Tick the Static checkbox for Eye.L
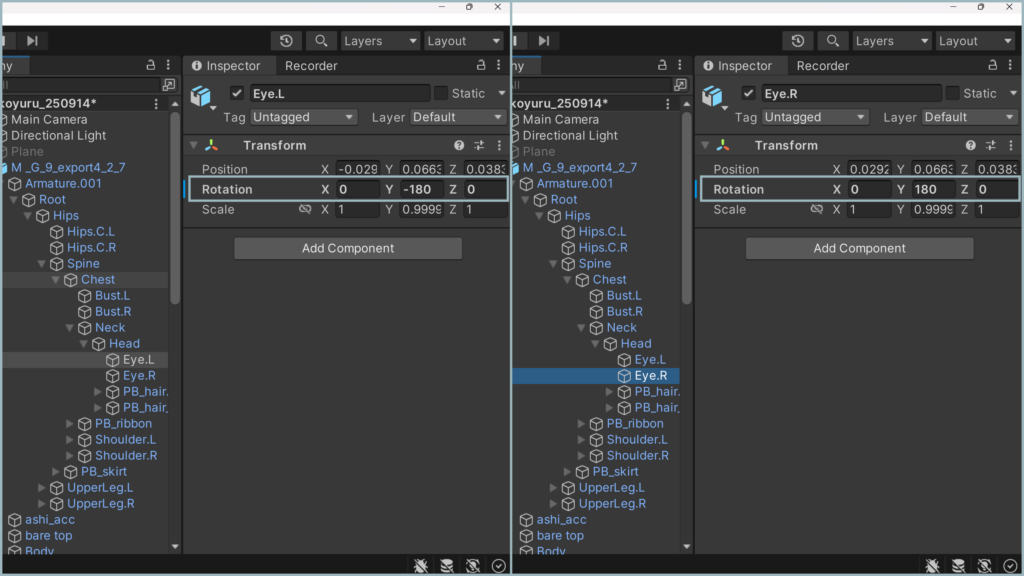Viewport: 1024px width, 576px height. [x=440, y=93]
